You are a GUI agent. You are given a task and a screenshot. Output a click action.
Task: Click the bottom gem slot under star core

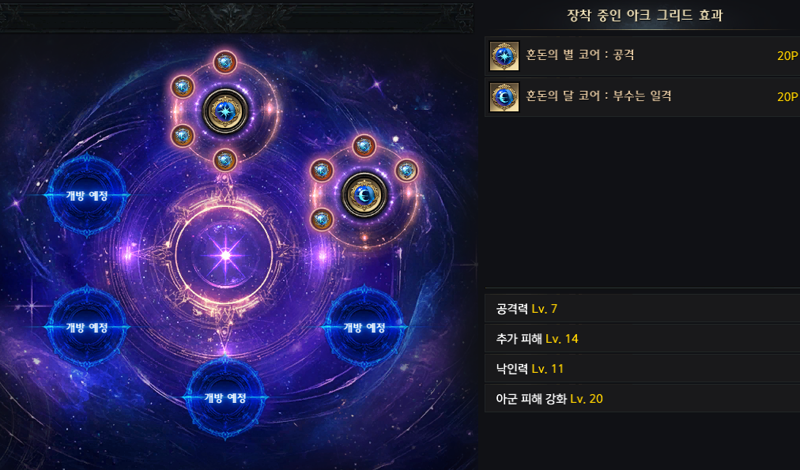[225, 160]
